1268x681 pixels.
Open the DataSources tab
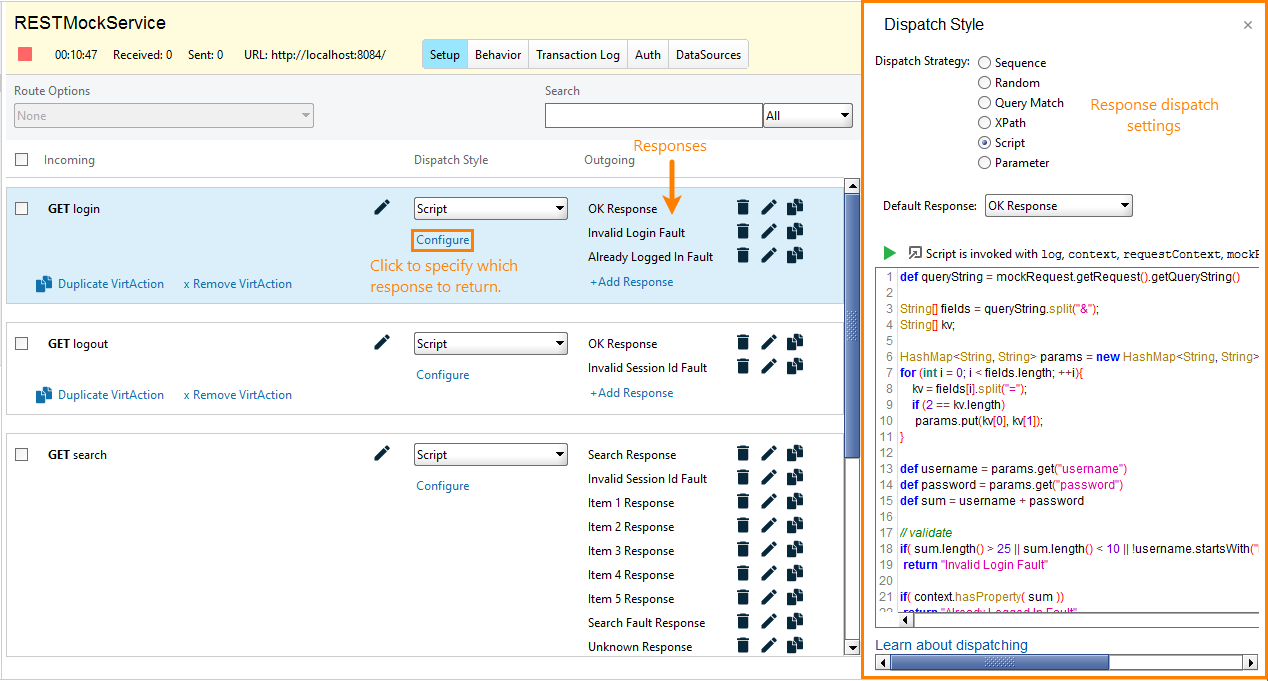[x=708, y=55]
